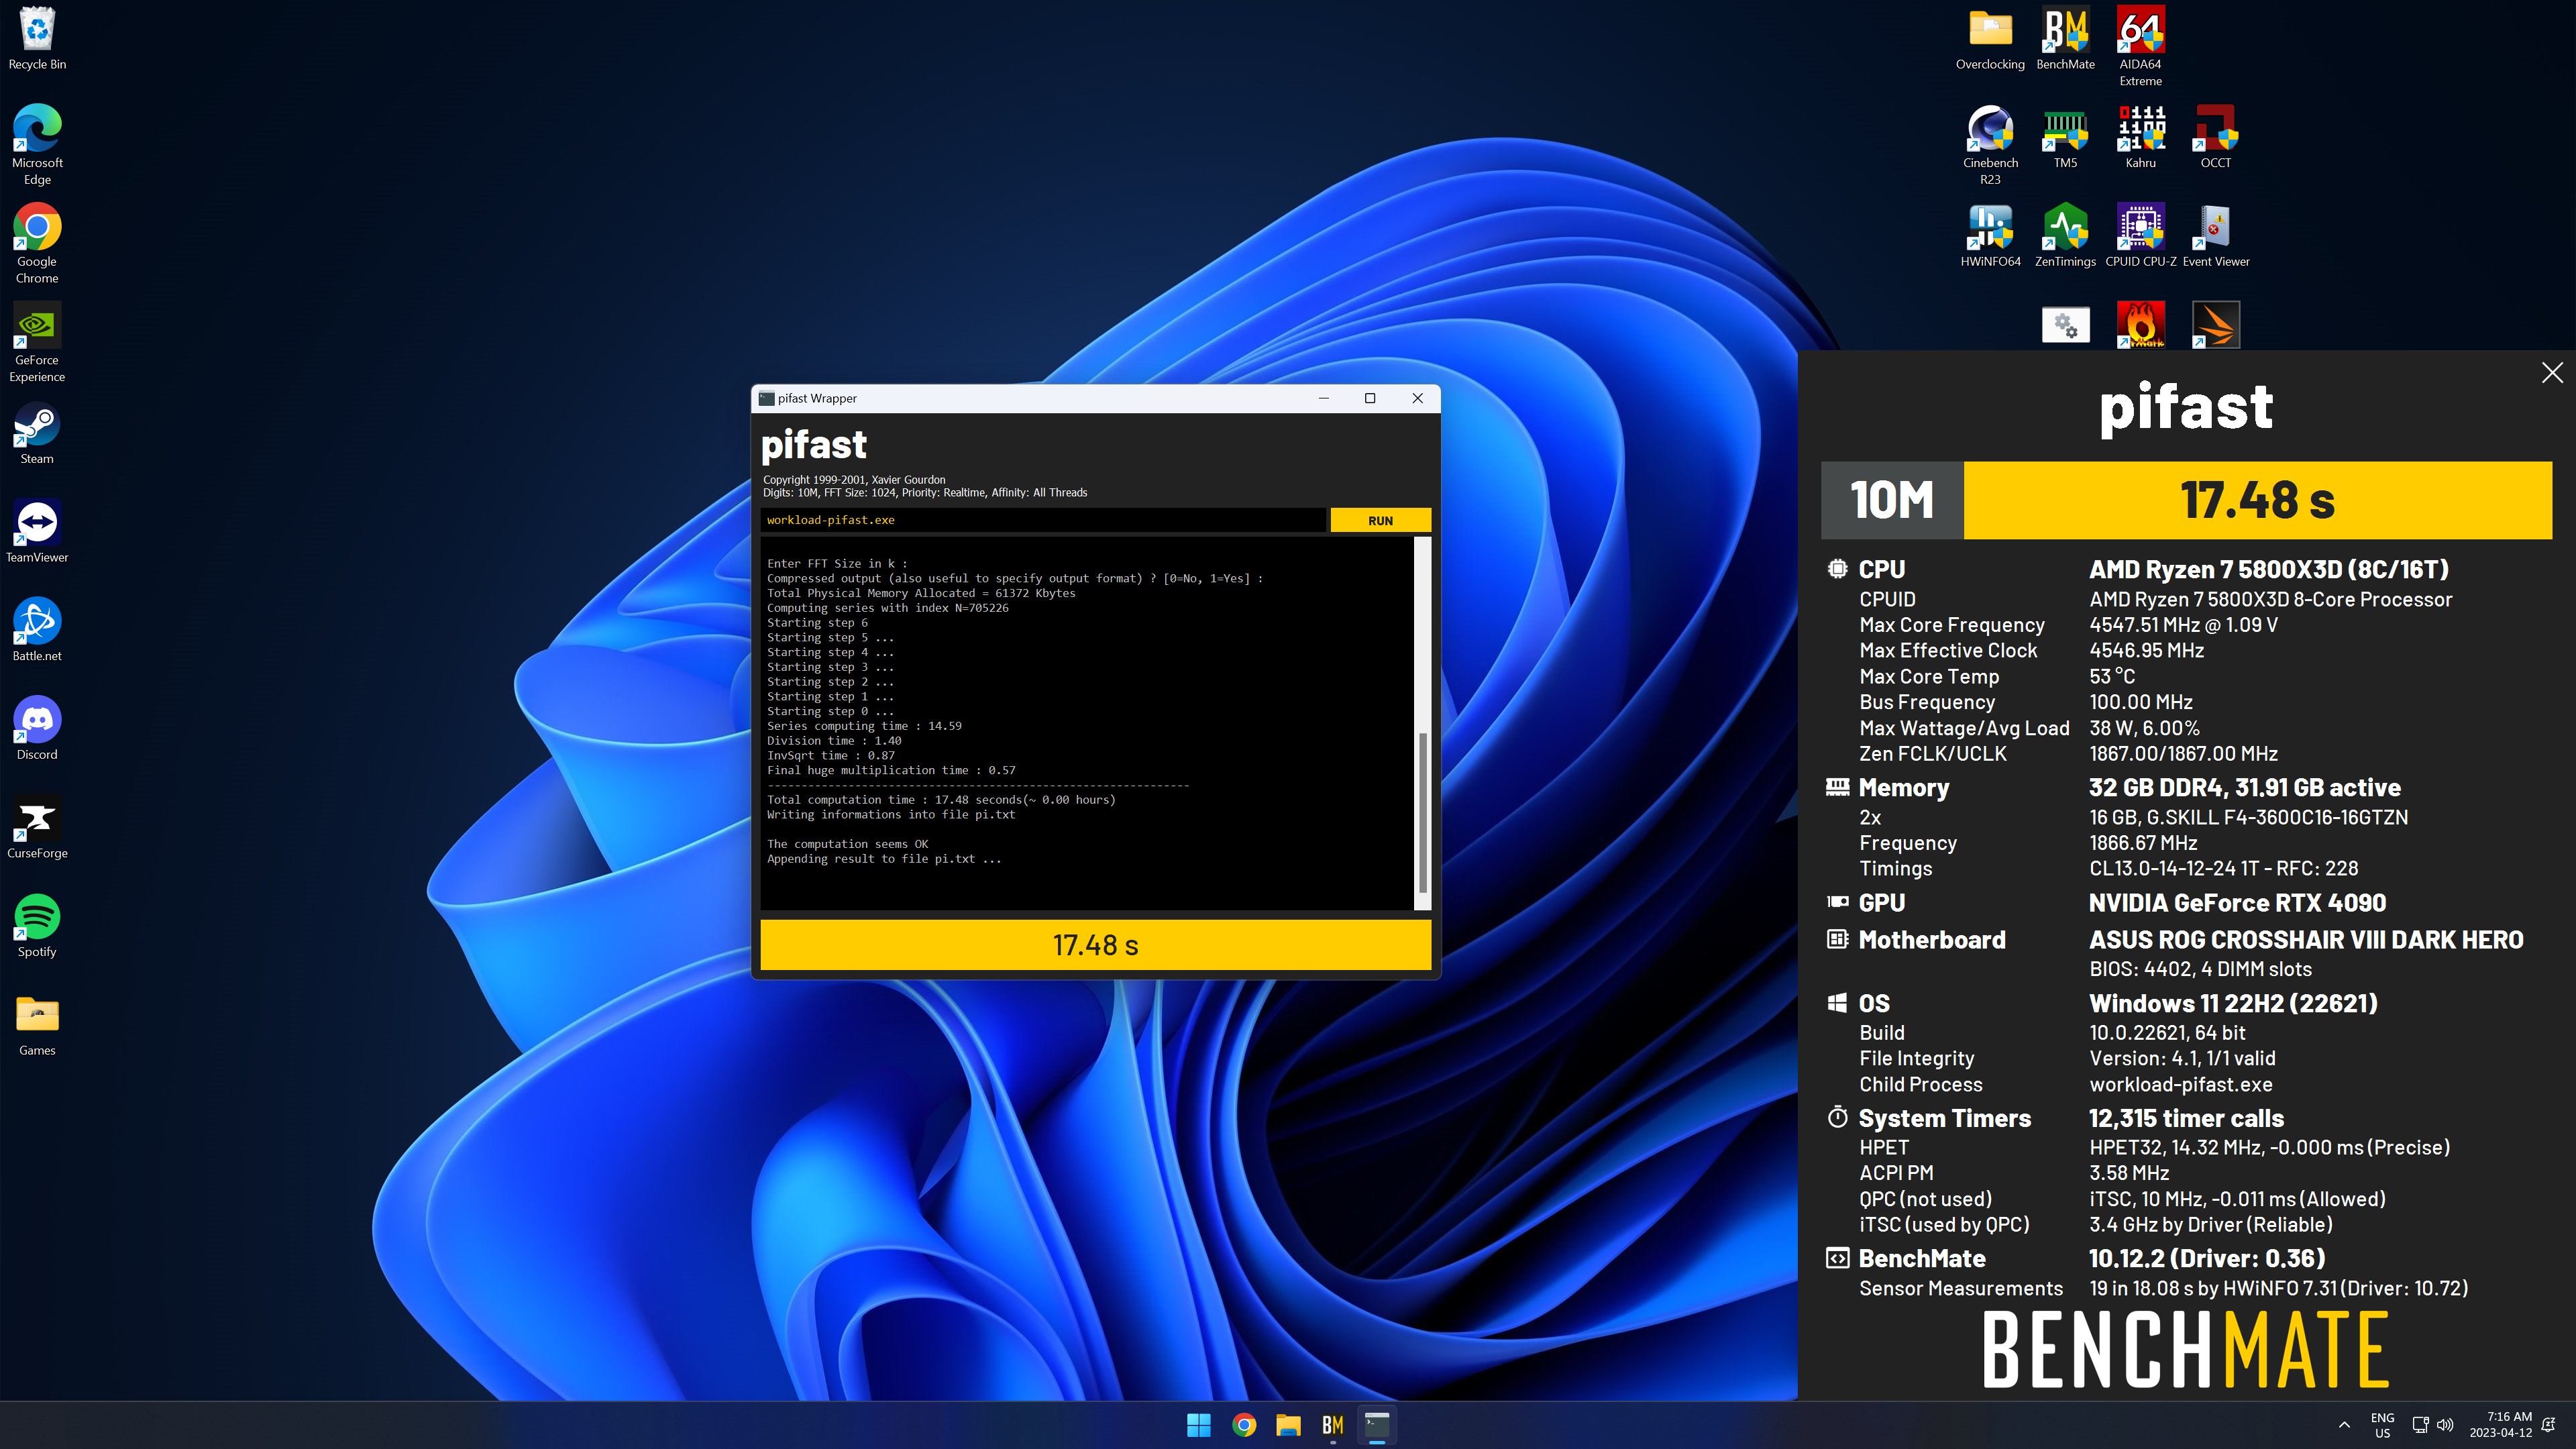2576x1449 pixels.
Task: Open network status tray icon
Action: click(x=2420, y=1425)
